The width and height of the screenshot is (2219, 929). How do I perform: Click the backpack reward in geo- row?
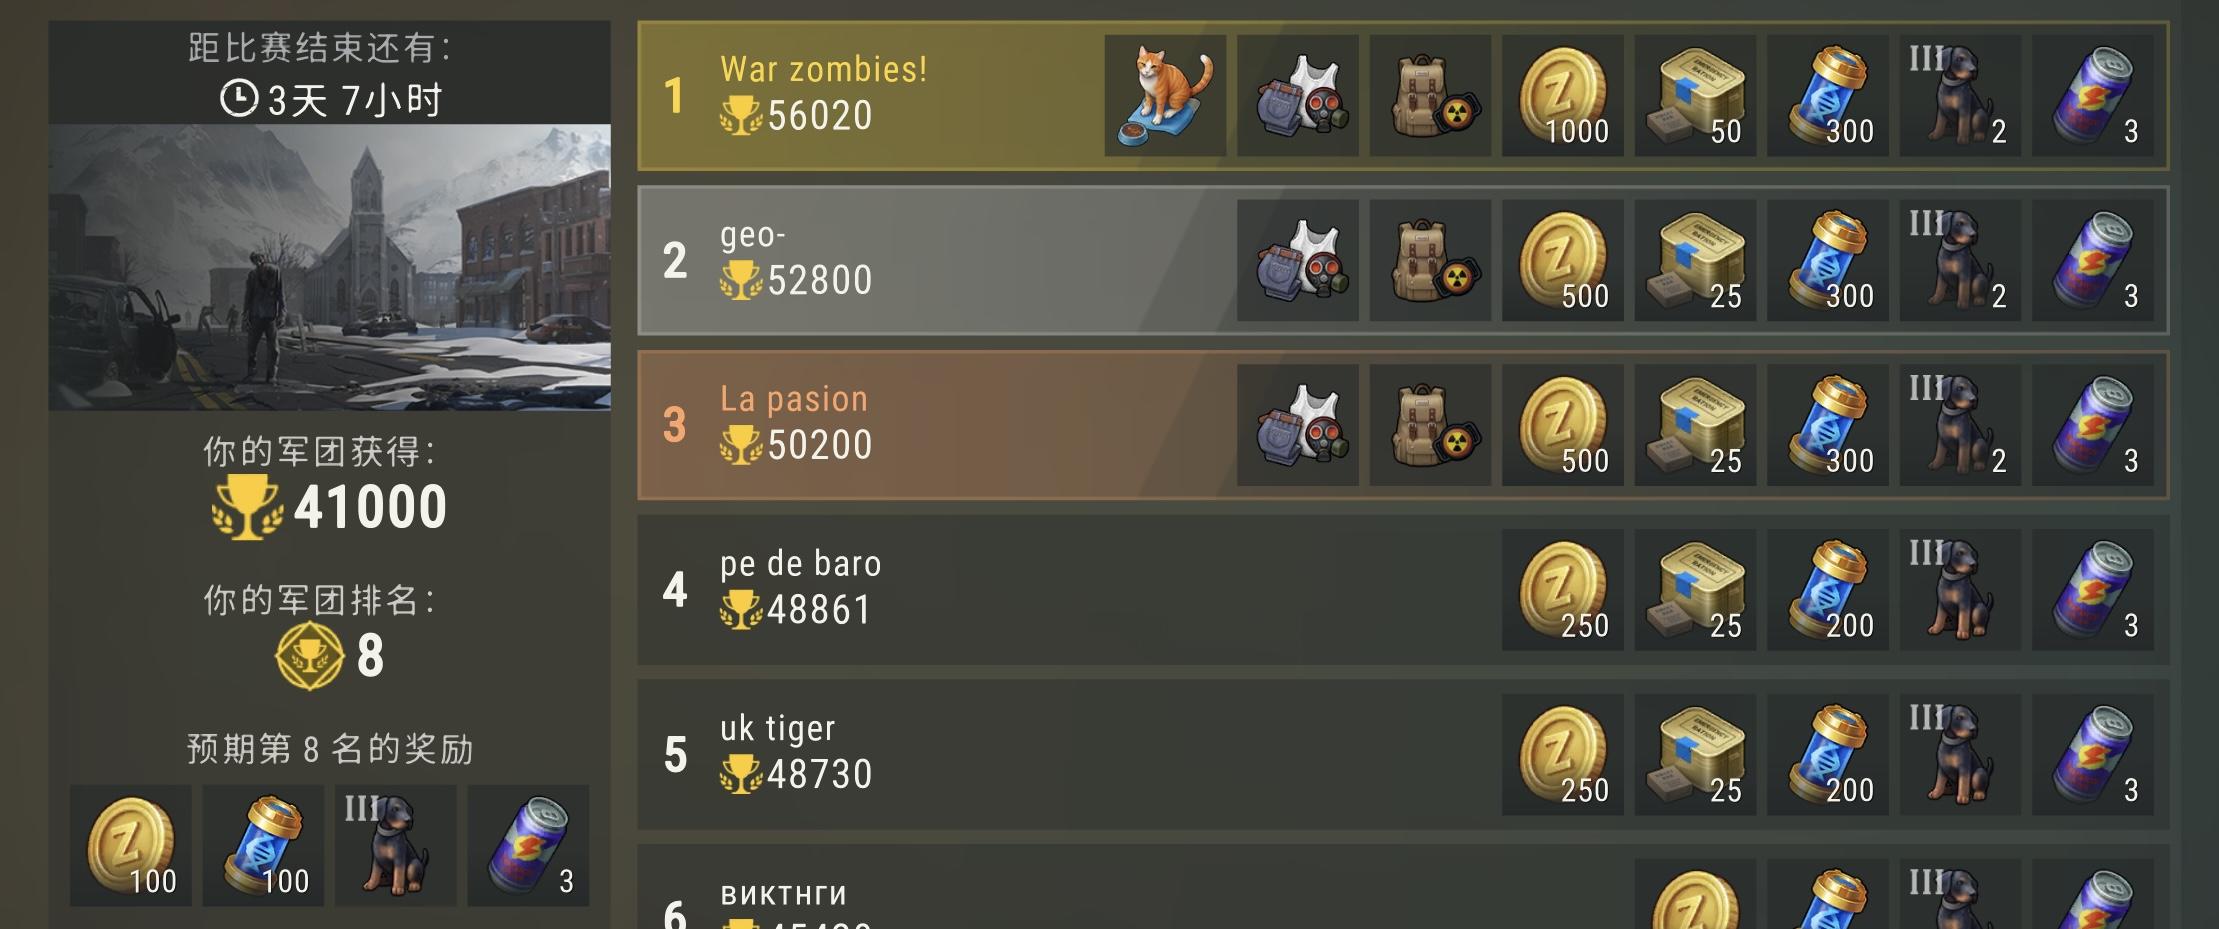pyautogui.click(x=1430, y=260)
